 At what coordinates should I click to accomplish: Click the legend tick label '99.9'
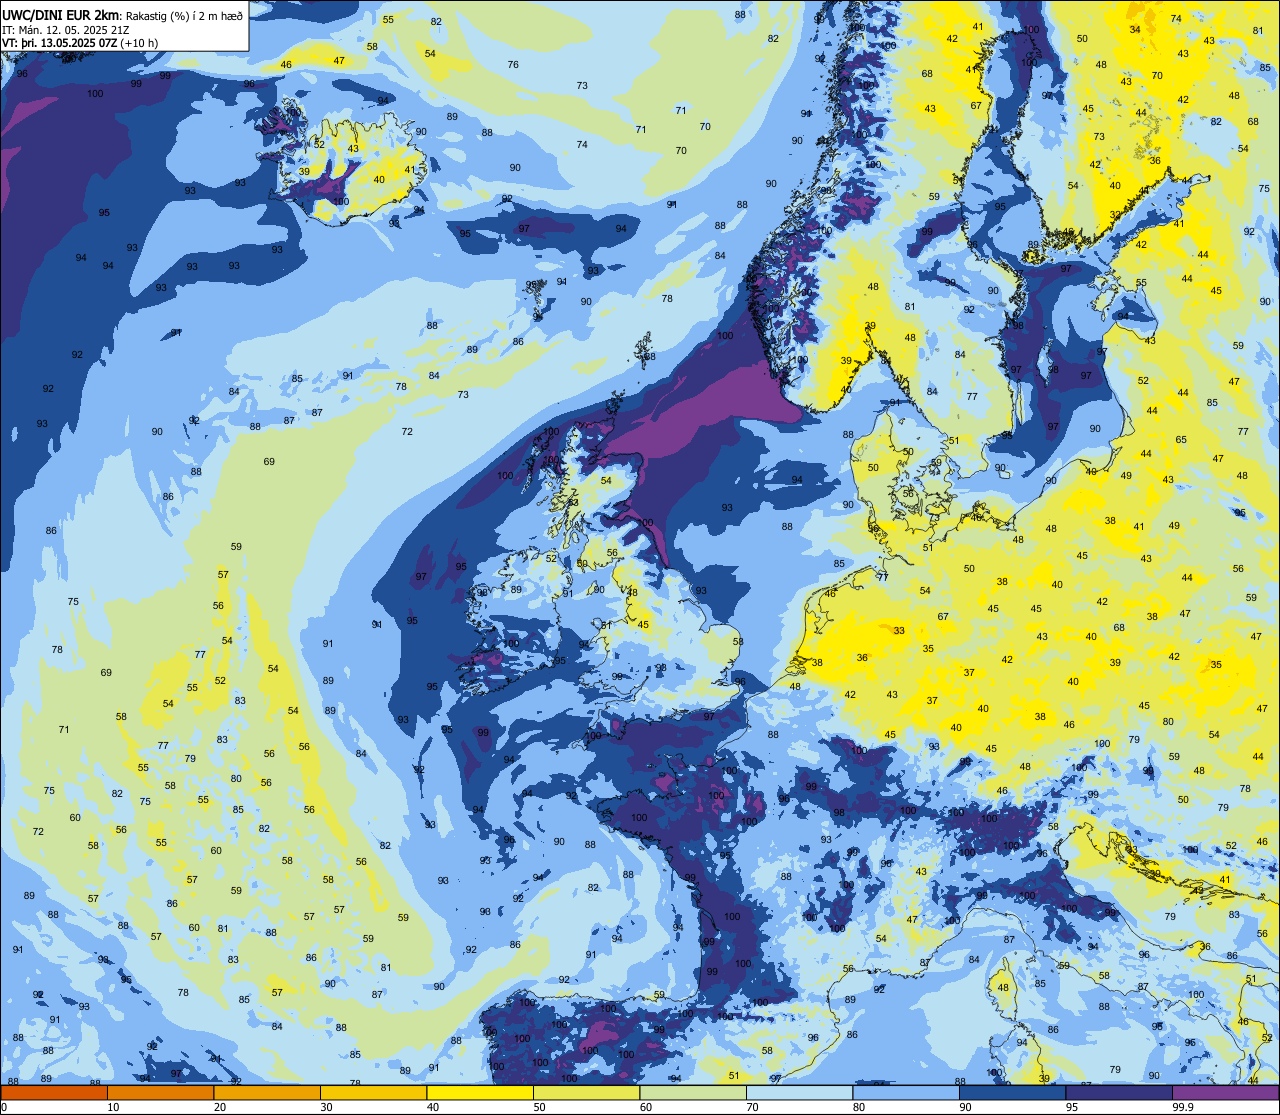(1185, 1107)
